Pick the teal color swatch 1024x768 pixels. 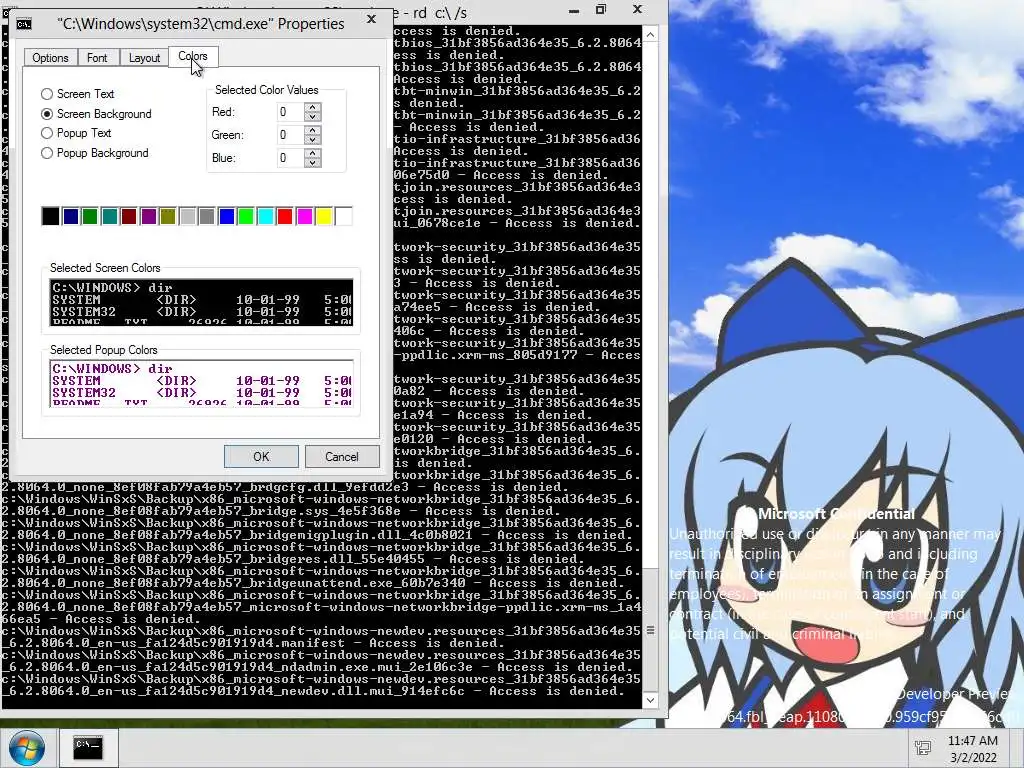coord(110,216)
